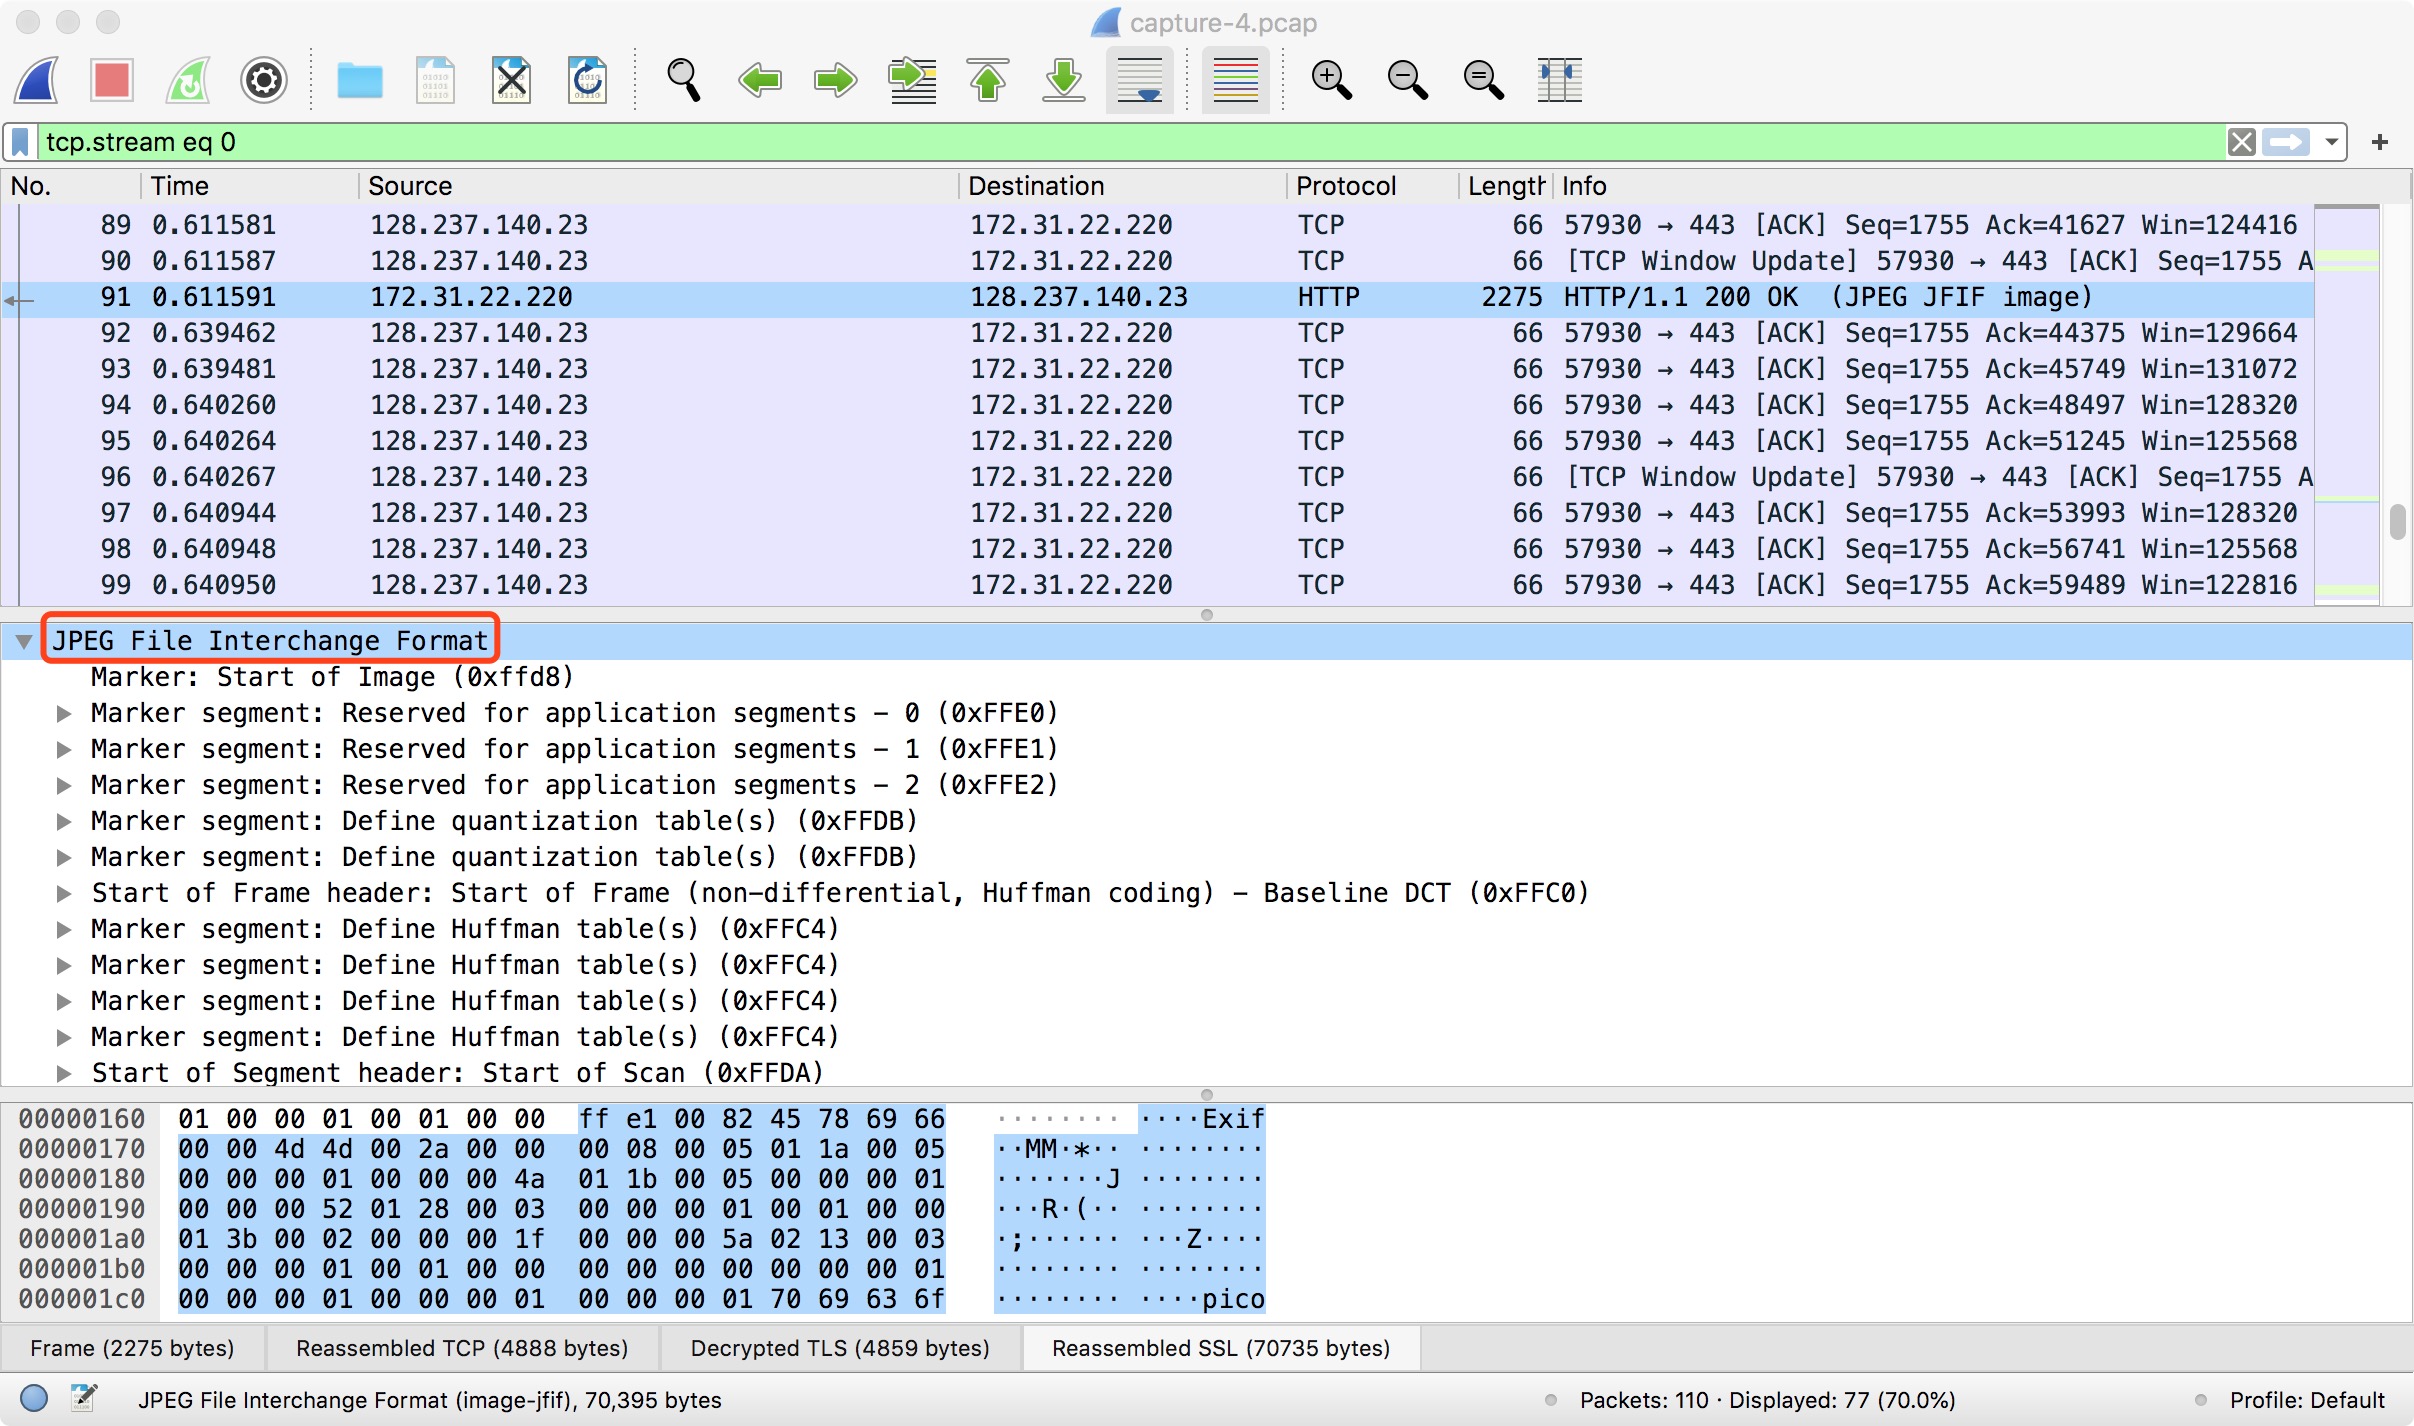Click packet list vertical scrollbar thumb
Image resolution: width=2414 pixels, height=1426 pixels.
tap(2397, 522)
